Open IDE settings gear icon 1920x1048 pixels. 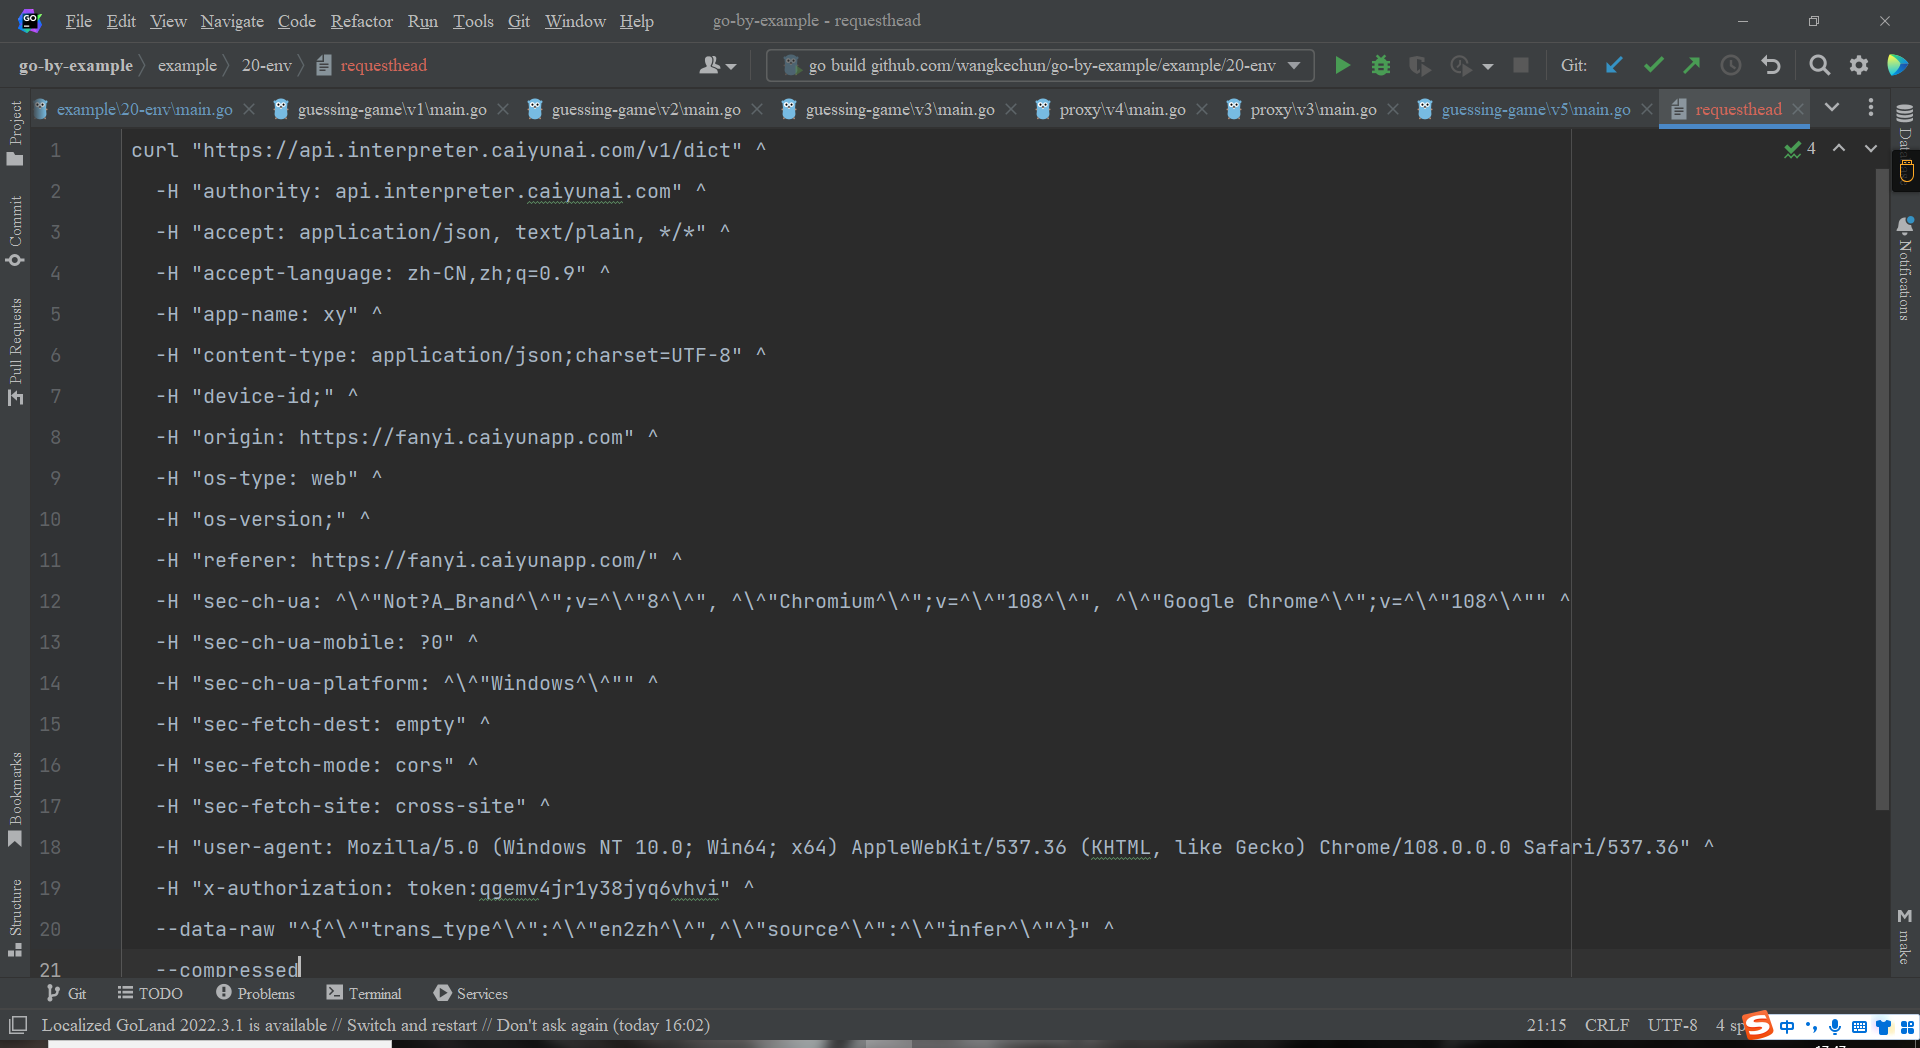(x=1858, y=66)
